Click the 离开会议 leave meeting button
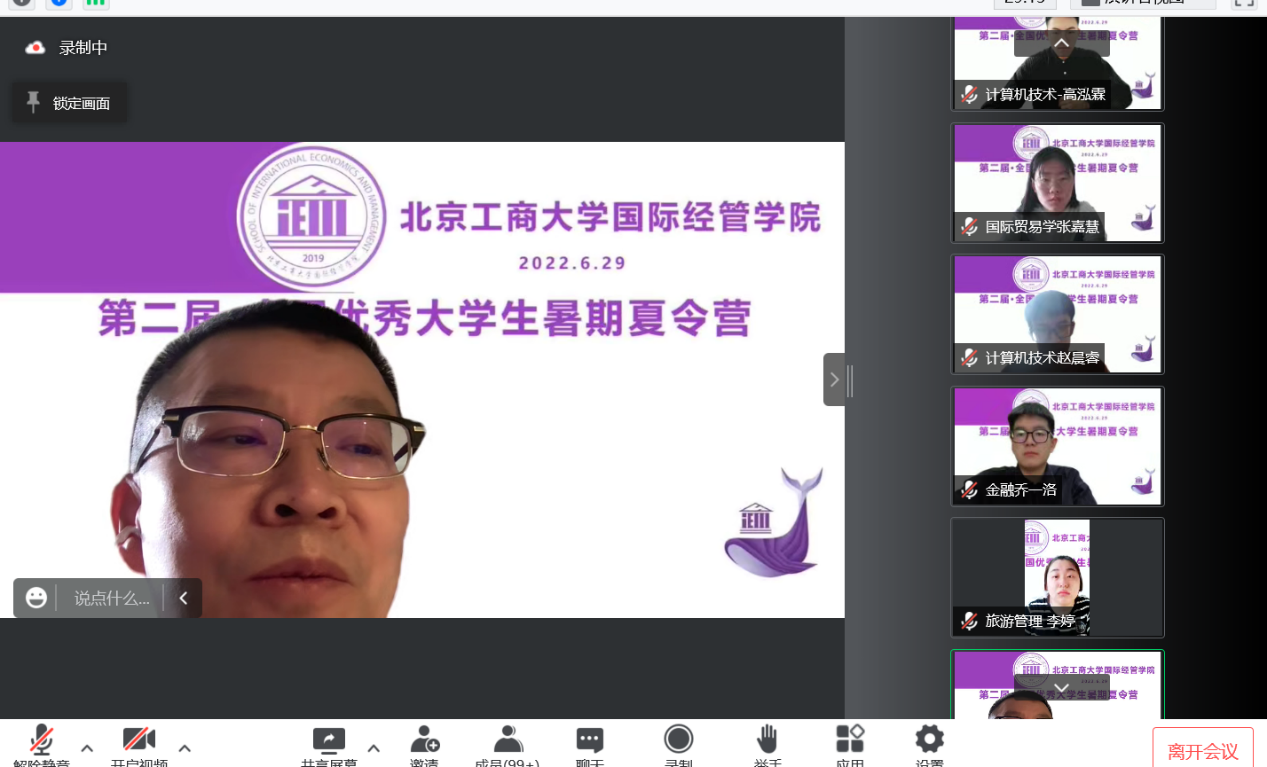 (x=1202, y=751)
